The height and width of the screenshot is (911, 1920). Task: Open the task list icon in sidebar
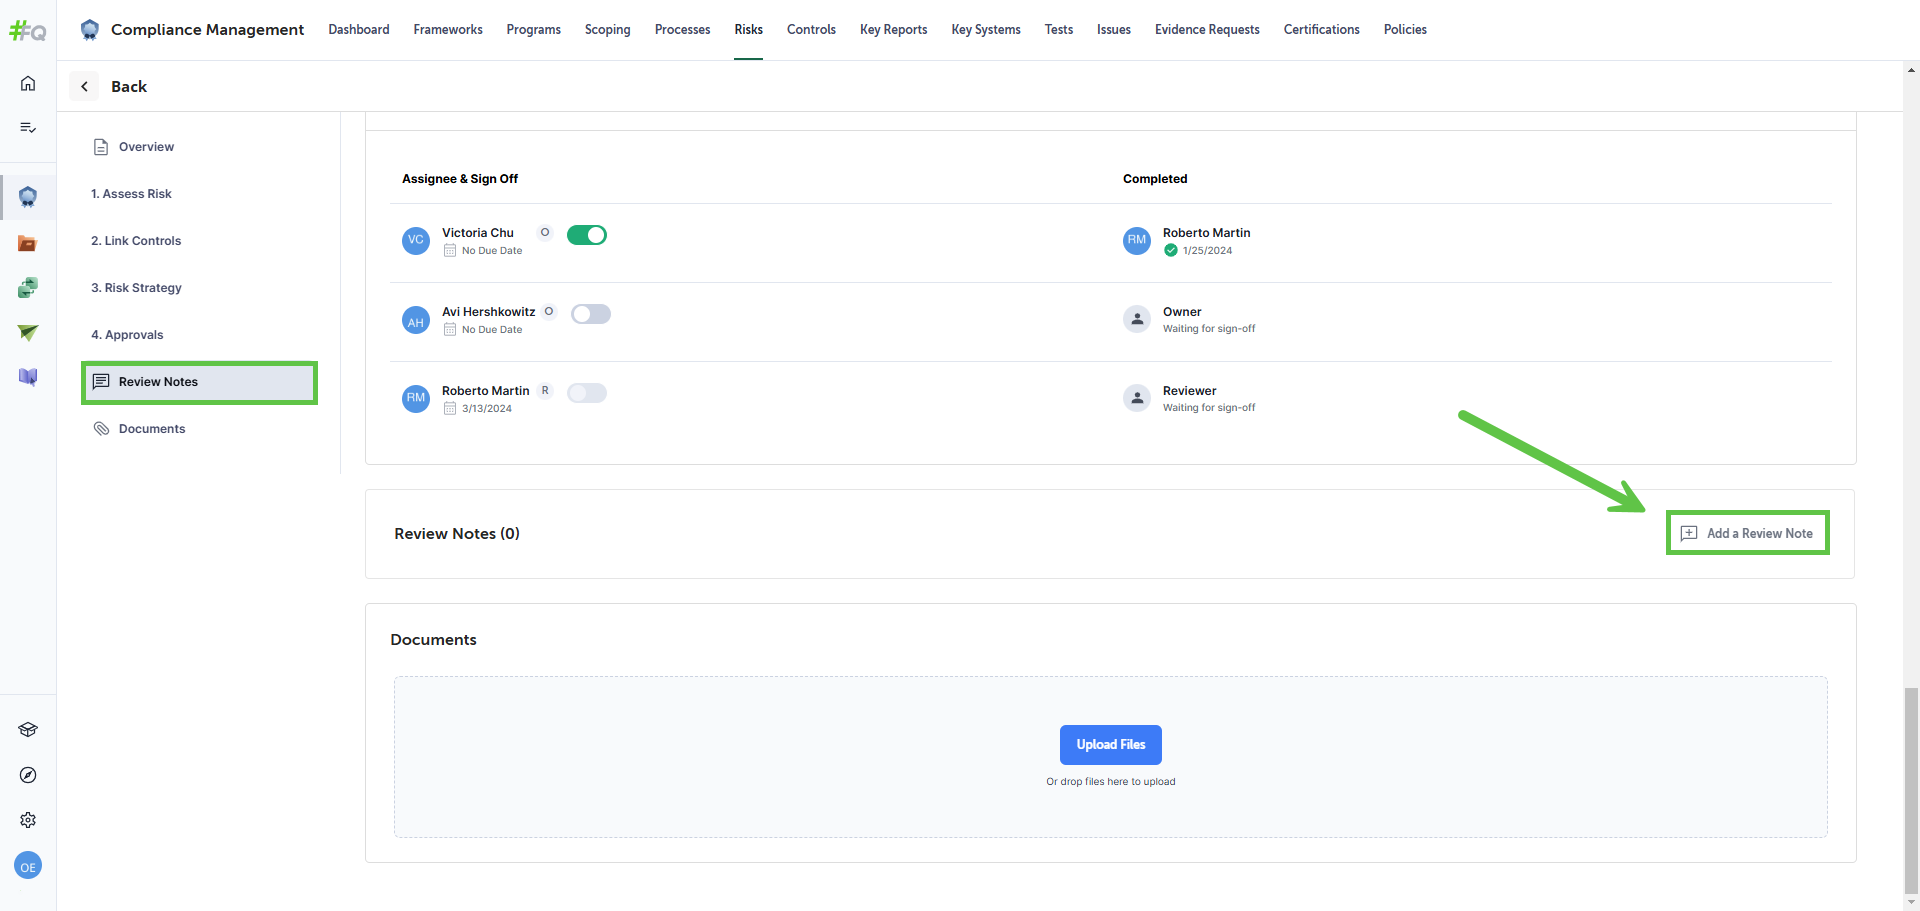click(x=28, y=127)
